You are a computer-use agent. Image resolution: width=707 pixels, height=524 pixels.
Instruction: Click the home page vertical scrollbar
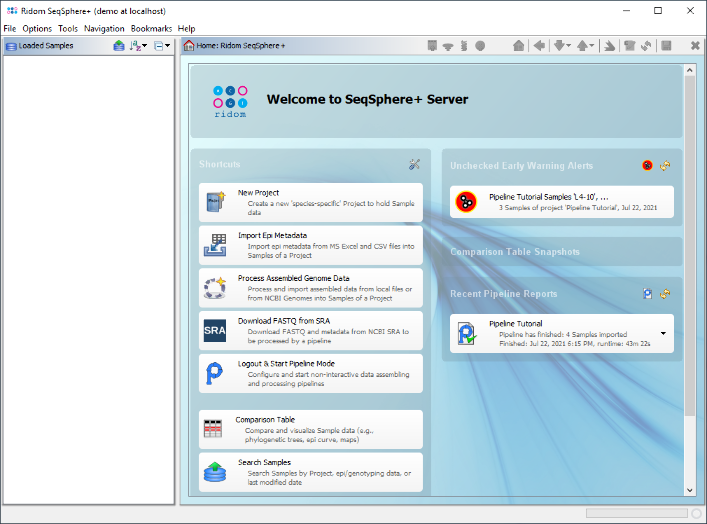click(x=689, y=250)
